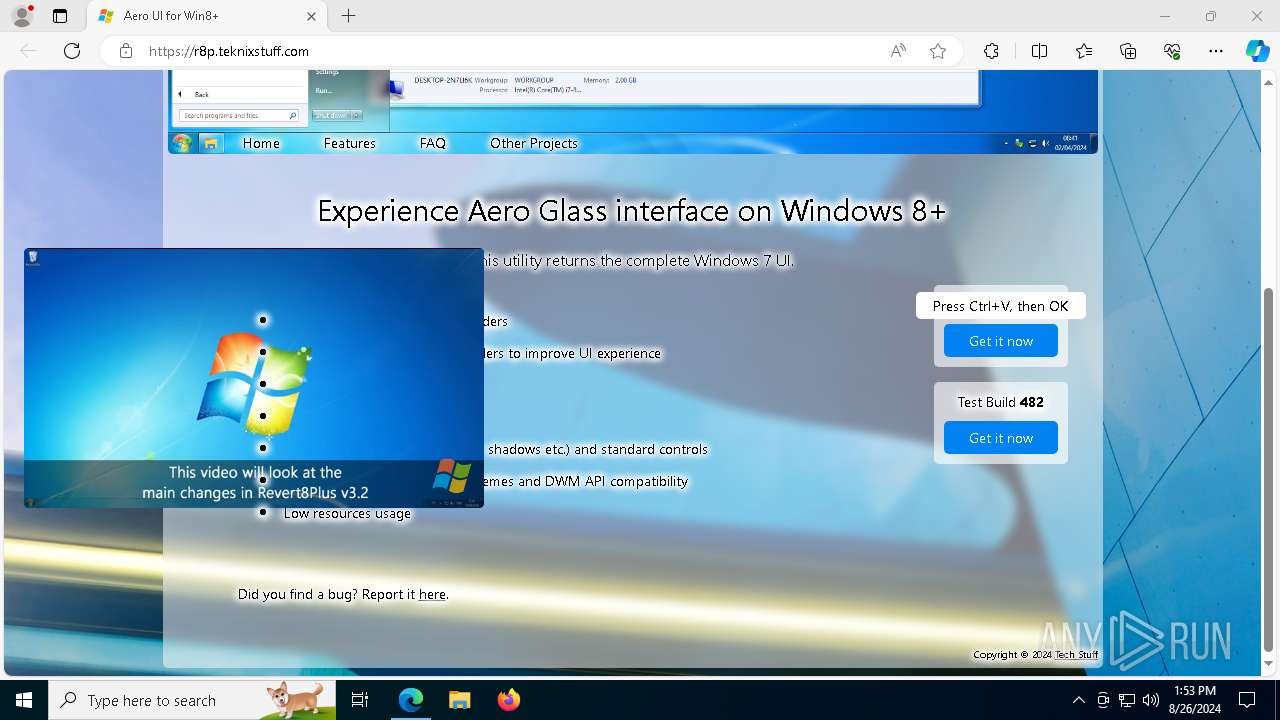Follow the 'here' bug report link

coord(432,594)
